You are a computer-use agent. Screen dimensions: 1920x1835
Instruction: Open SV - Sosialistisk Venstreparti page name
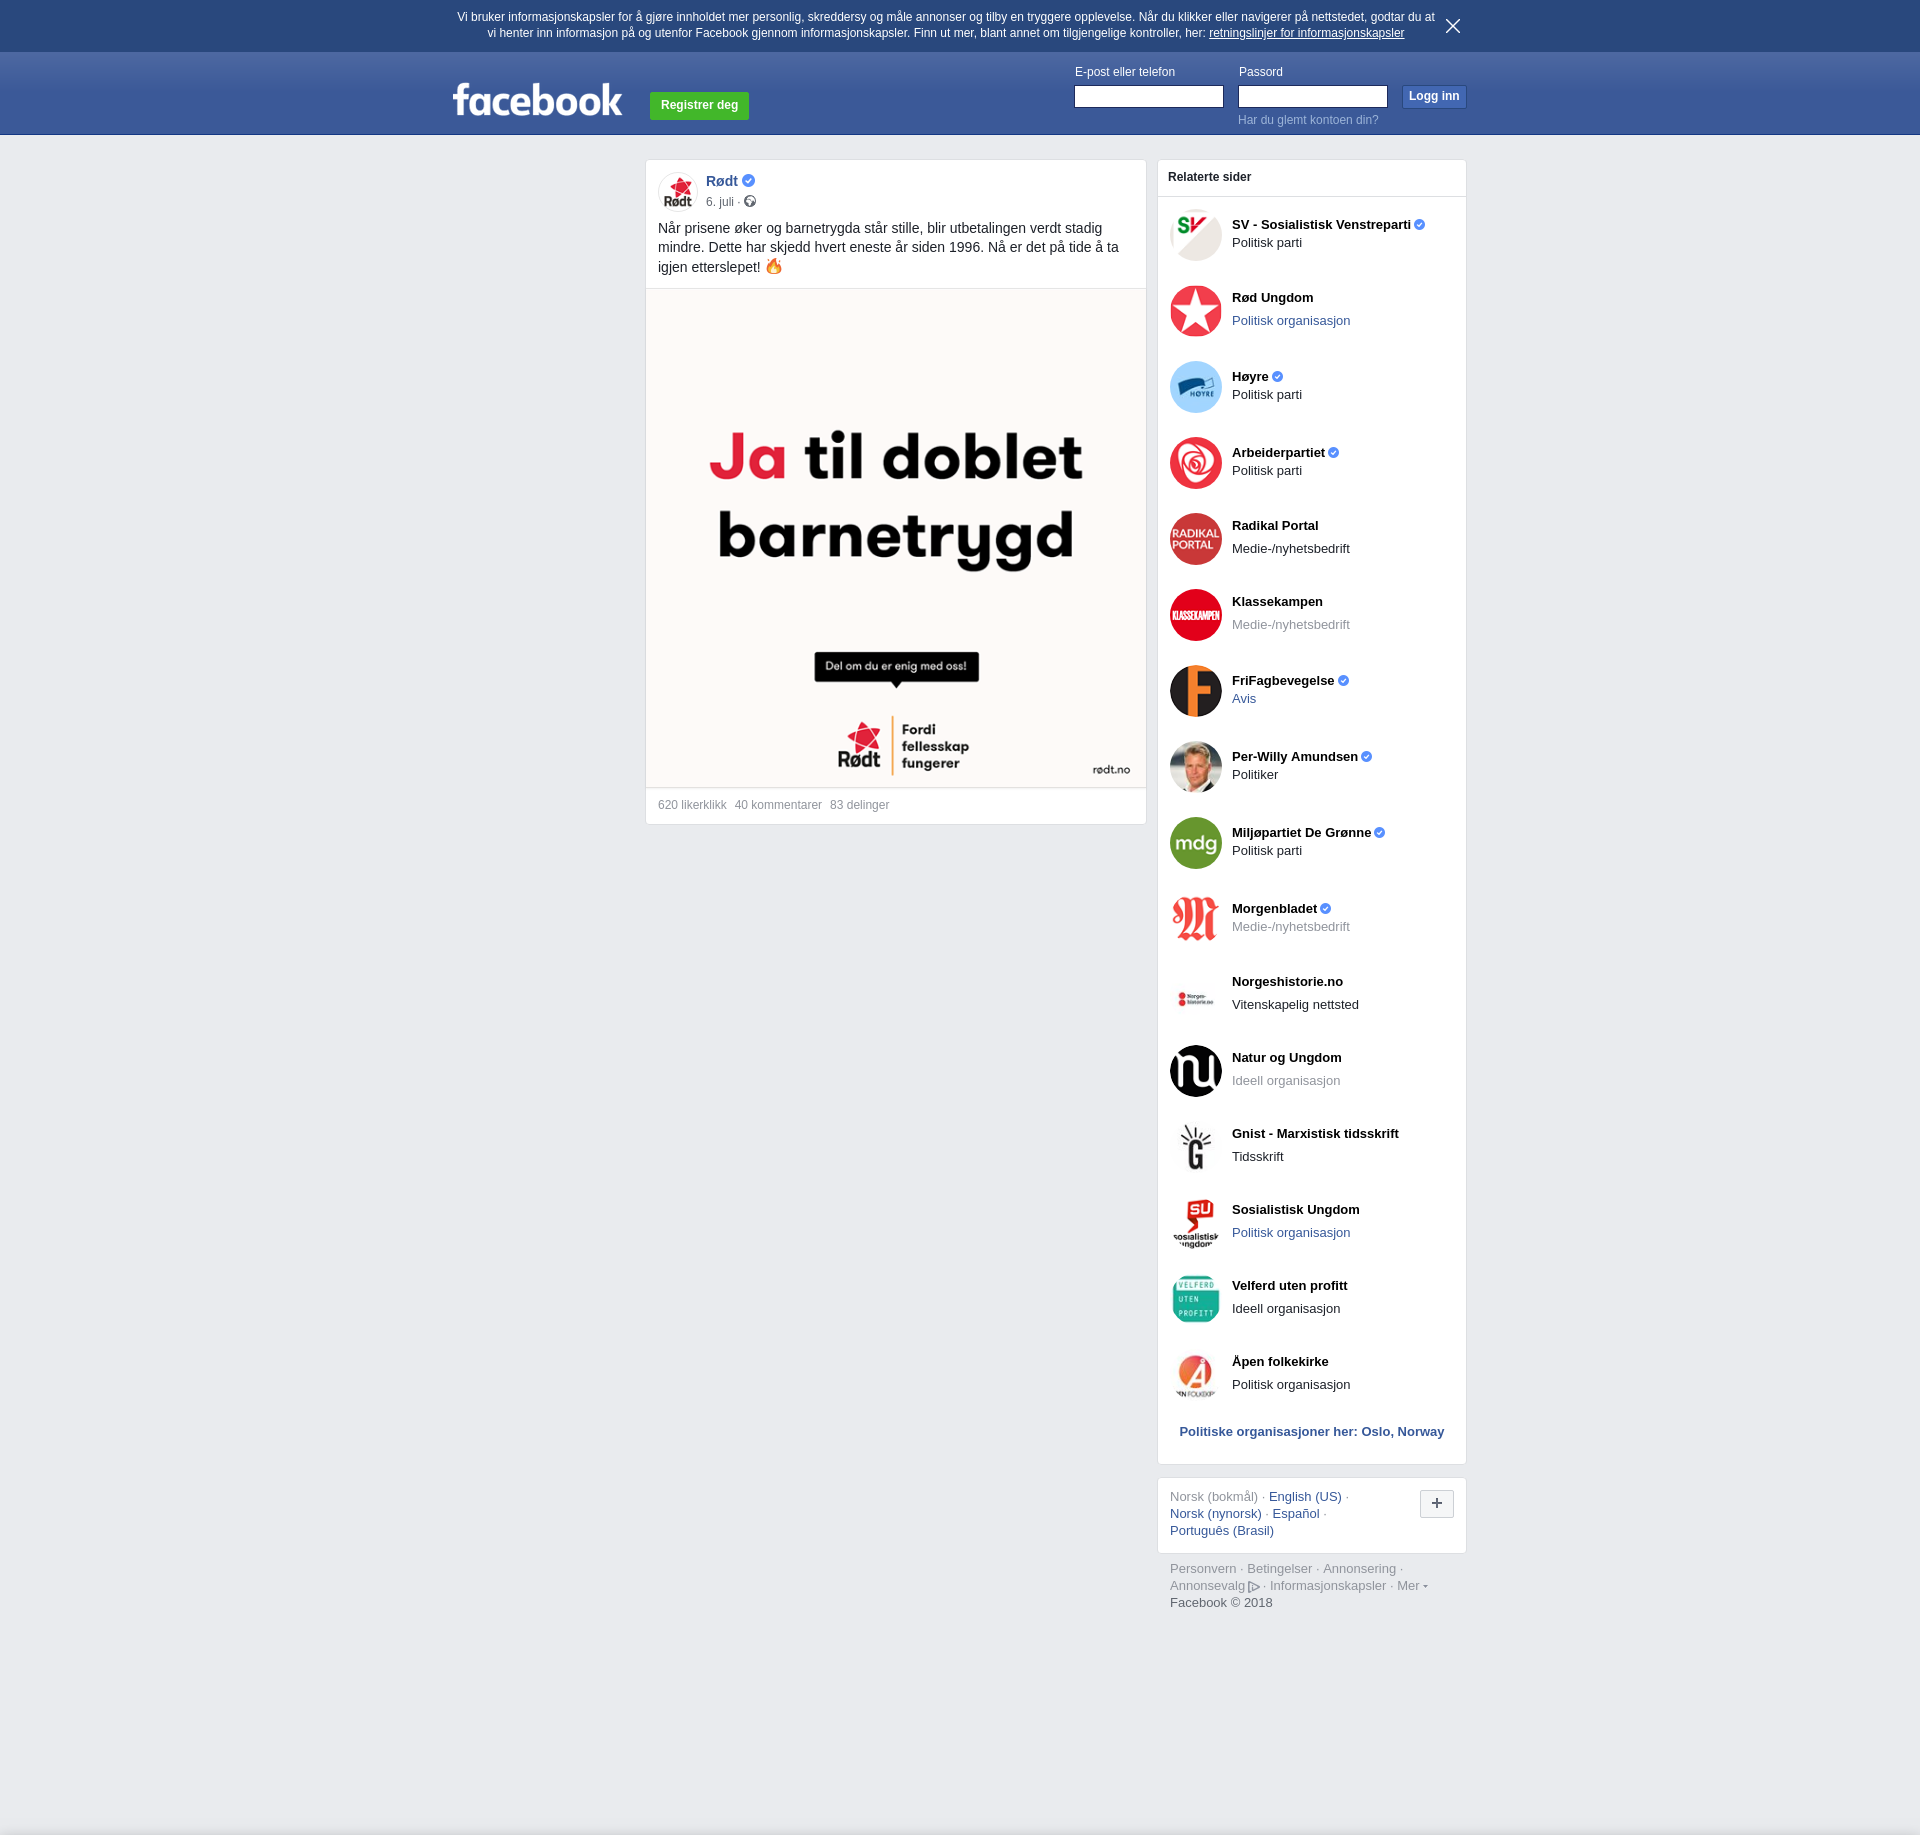tap(1321, 225)
